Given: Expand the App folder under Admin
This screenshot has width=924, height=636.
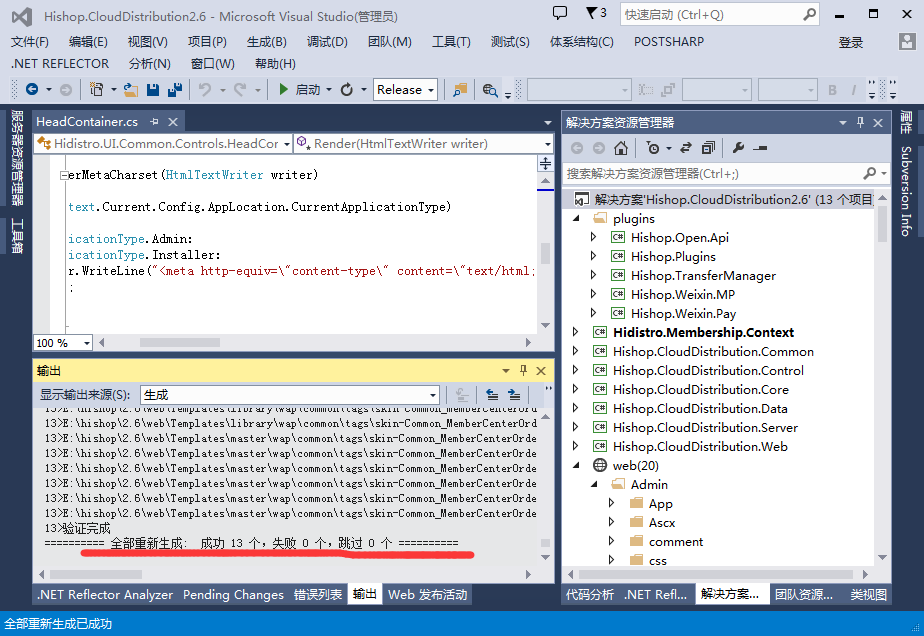Looking at the screenshot, I should click(x=612, y=503).
